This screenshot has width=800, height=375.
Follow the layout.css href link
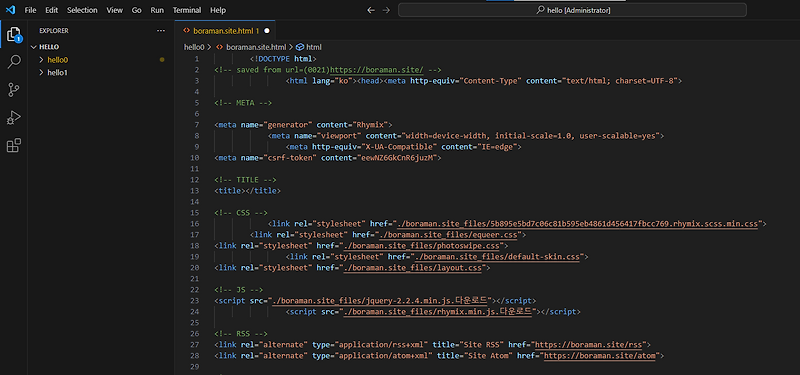(412, 268)
